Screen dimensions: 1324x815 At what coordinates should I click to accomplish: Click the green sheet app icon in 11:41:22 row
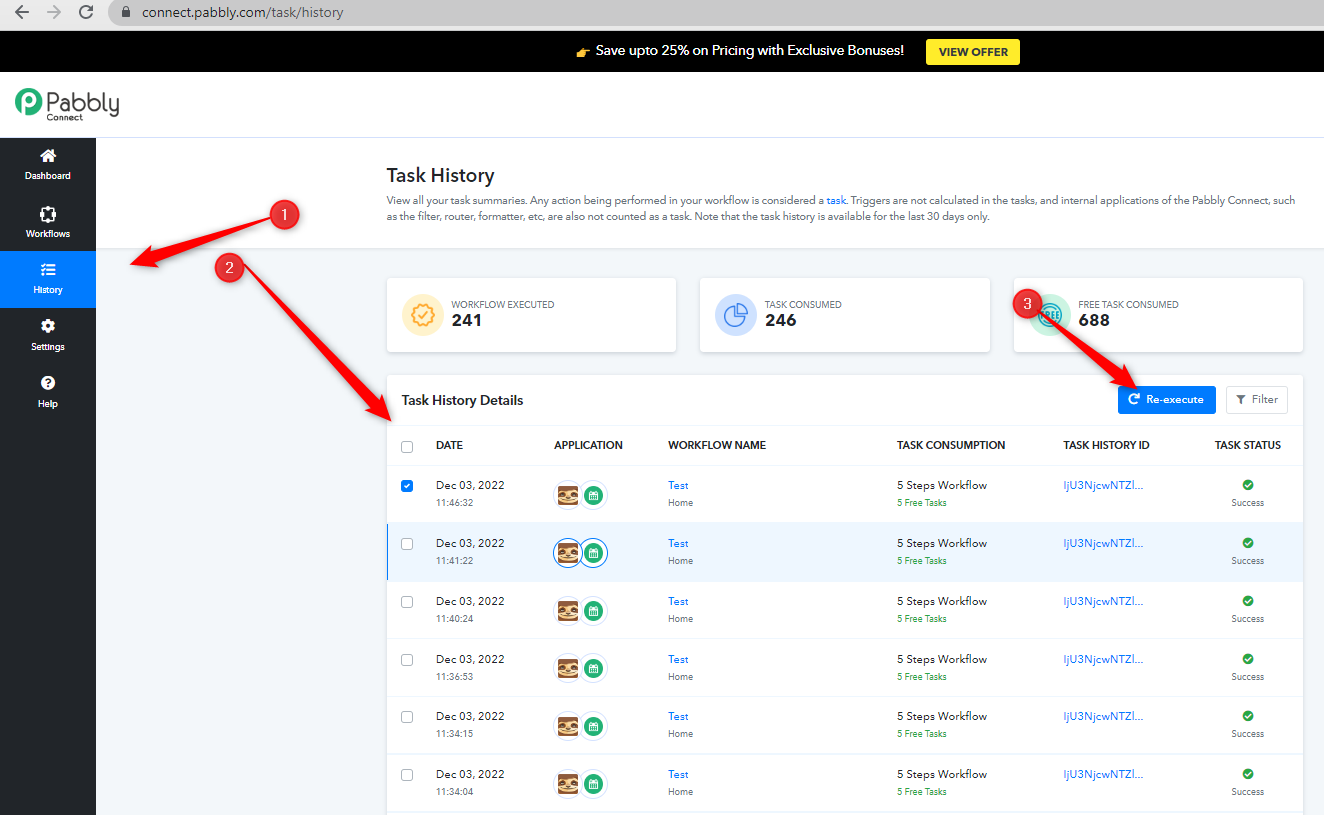coord(594,553)
